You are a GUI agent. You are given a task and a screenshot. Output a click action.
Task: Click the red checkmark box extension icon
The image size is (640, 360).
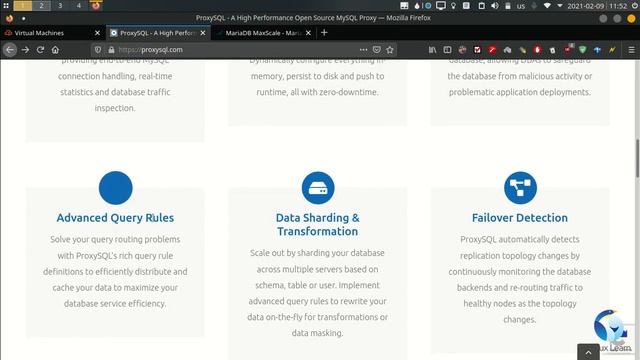coord(477,50)
